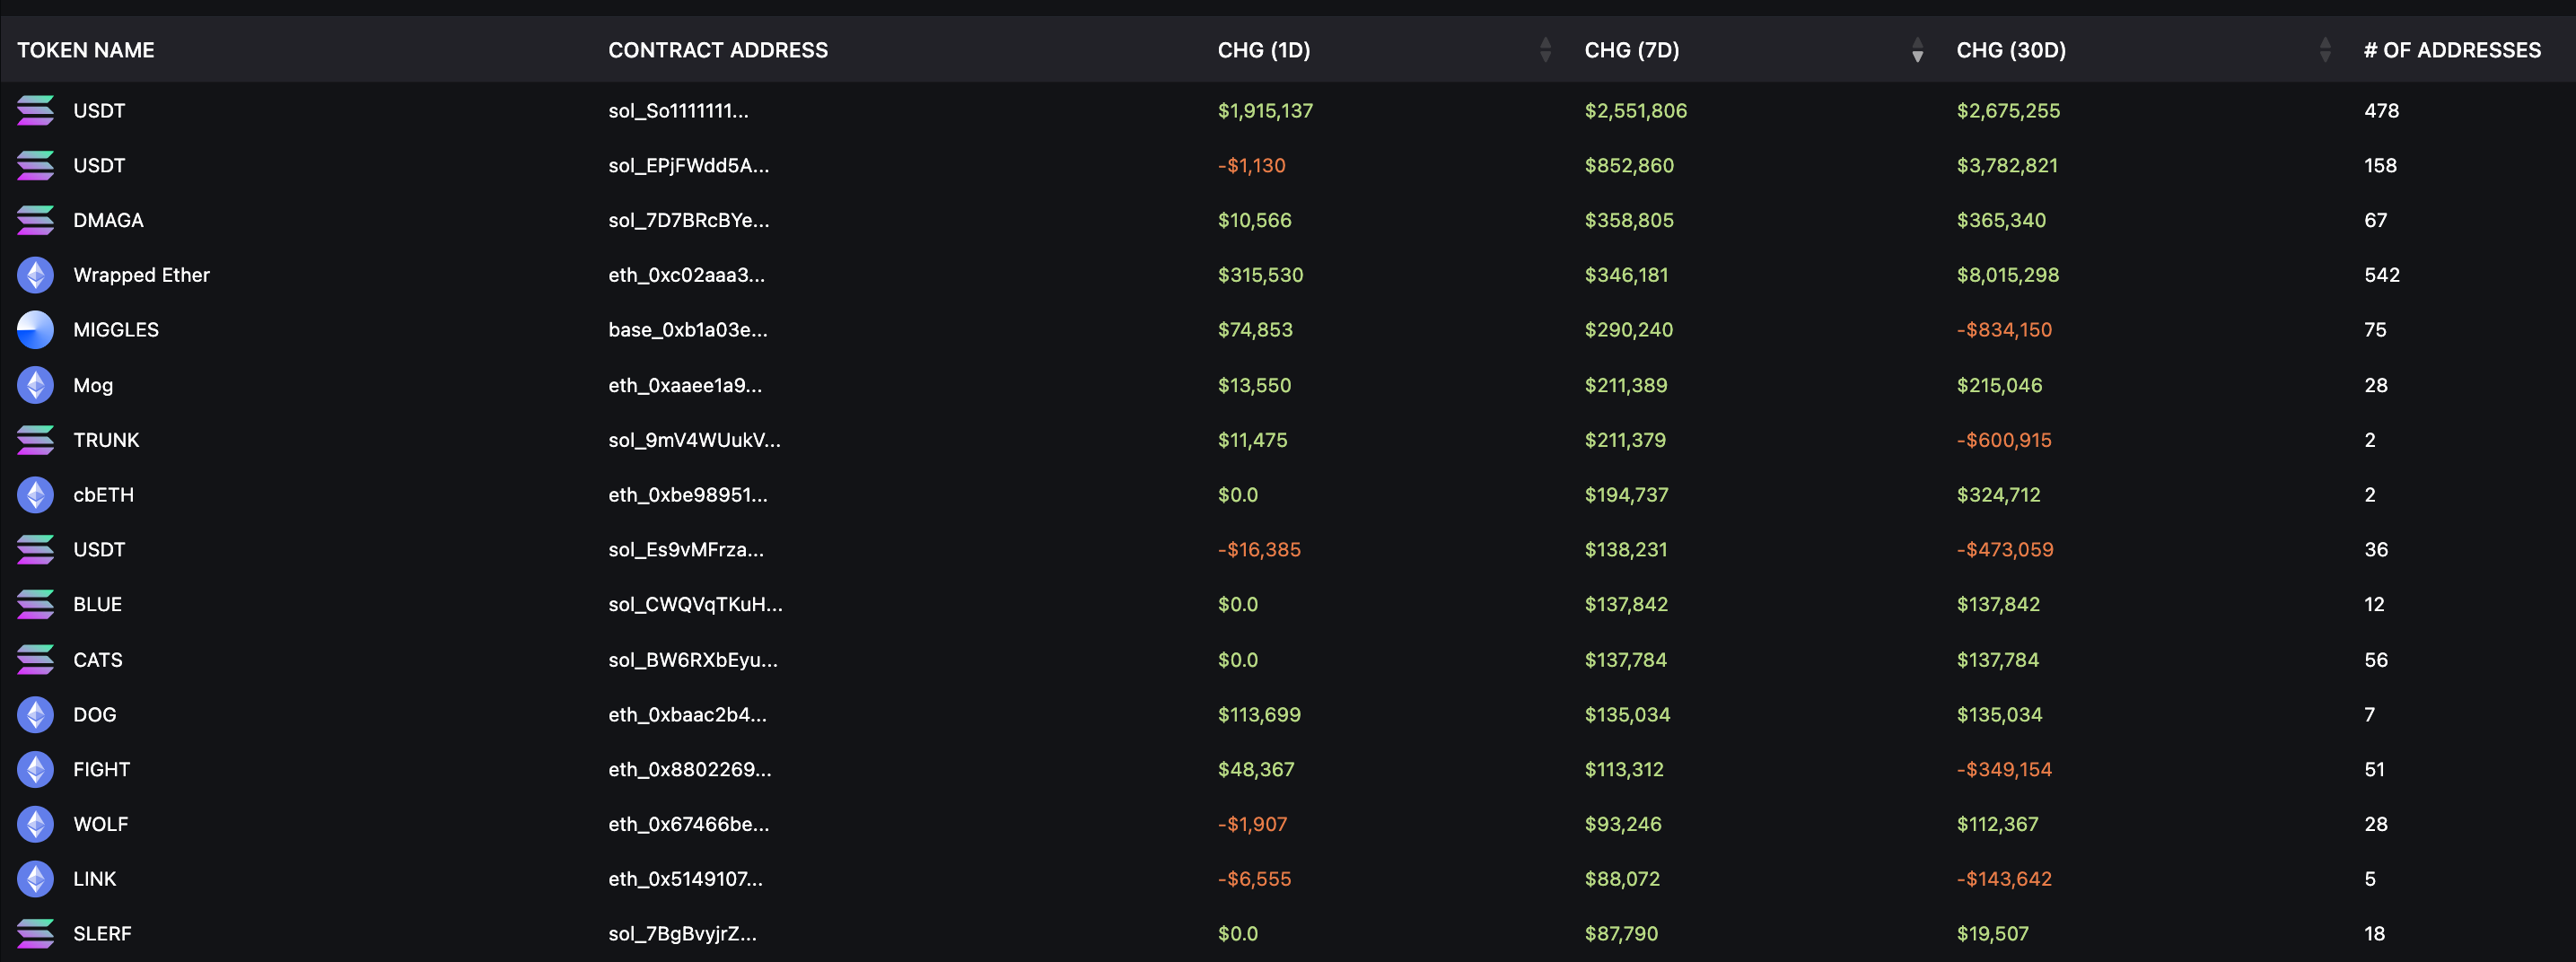This screenshot has width=2576, height=962.
Task: Sort by CHG (1D) using its sort arrows
Action: coord(1545,50)
